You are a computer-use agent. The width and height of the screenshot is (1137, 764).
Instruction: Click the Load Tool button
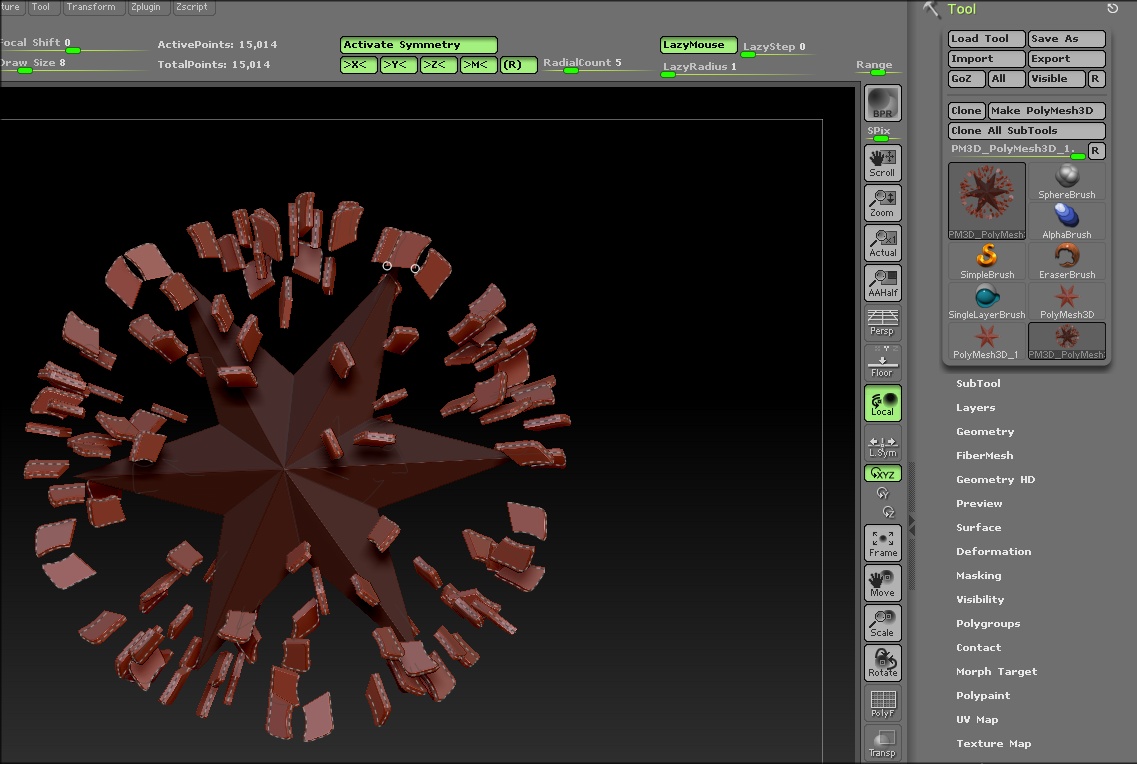pyautogui.click(x=986, y=39)
